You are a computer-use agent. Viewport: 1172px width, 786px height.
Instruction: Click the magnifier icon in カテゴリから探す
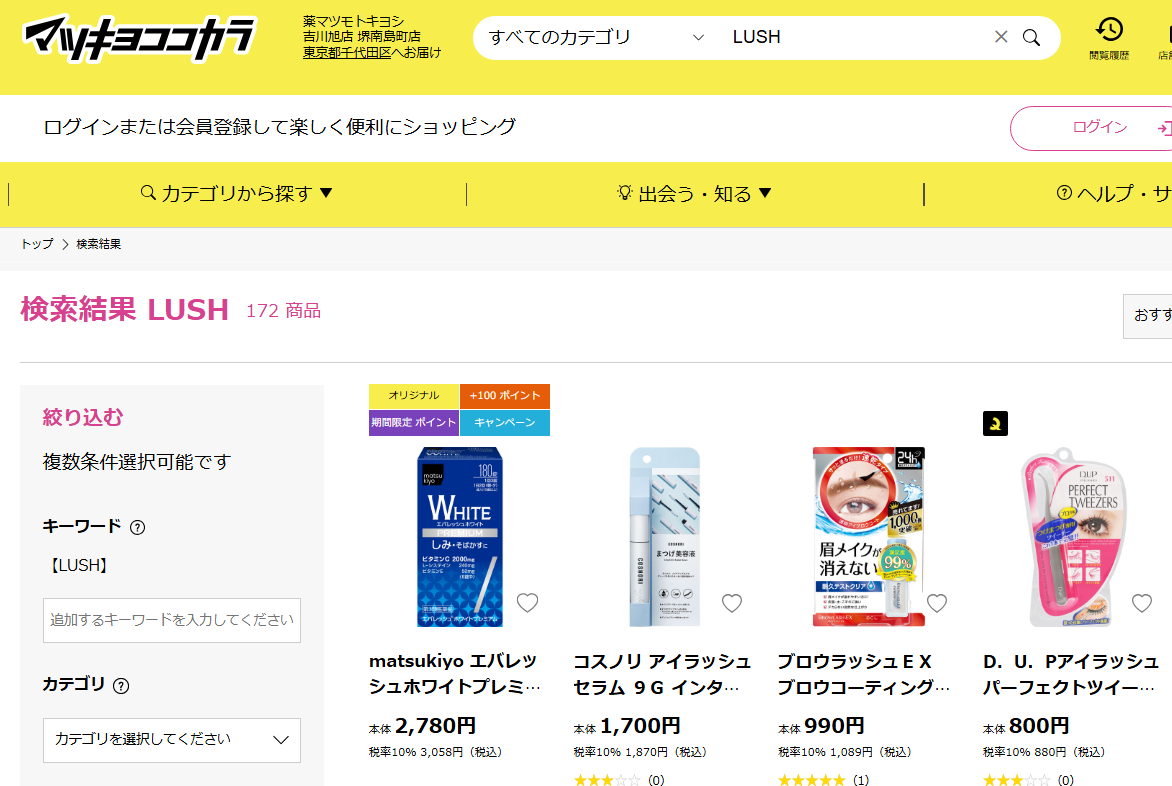pos(148,193)
